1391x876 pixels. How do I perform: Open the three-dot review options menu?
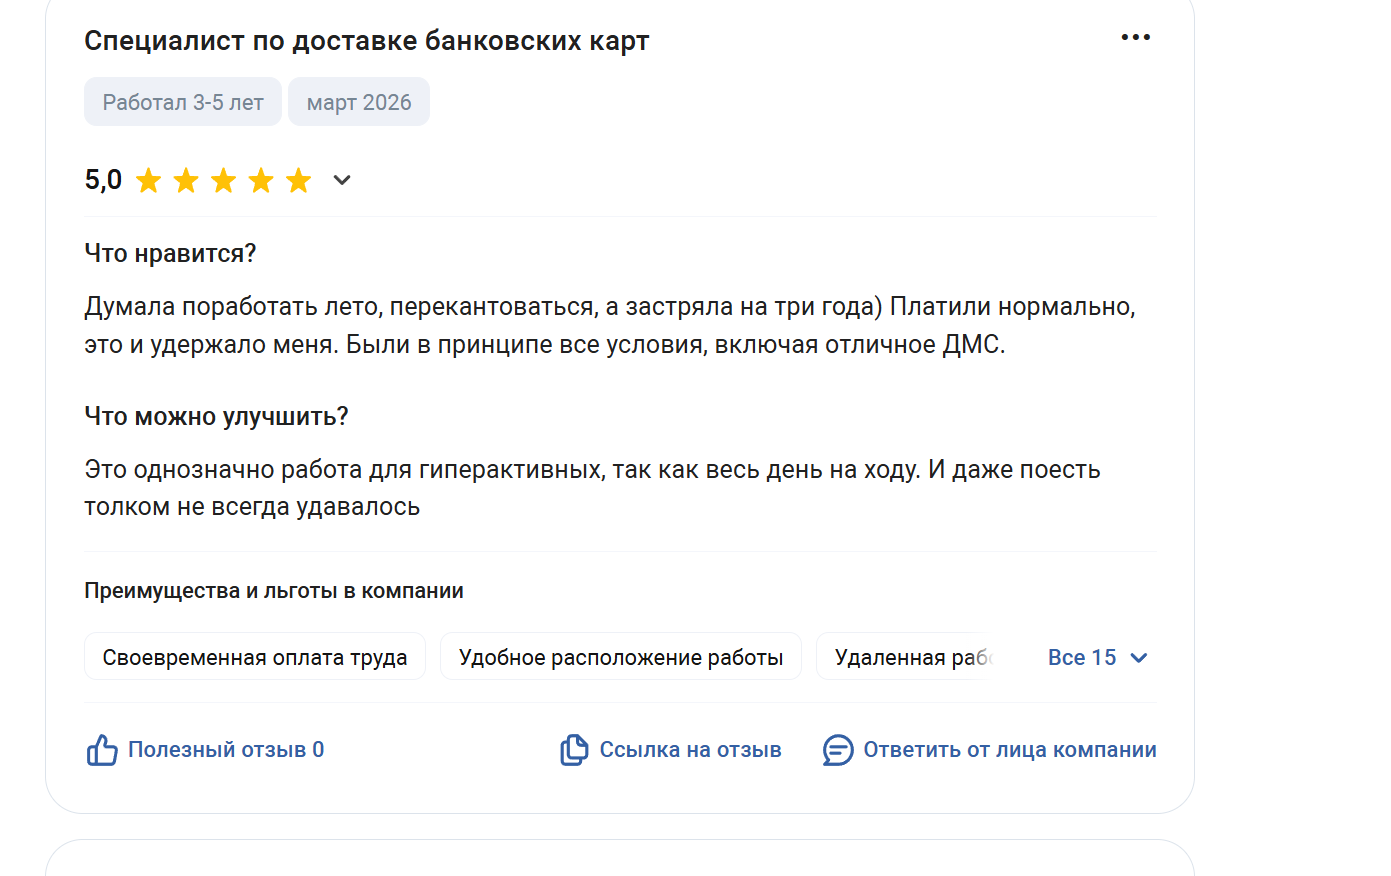click(x=1135, y=38)
